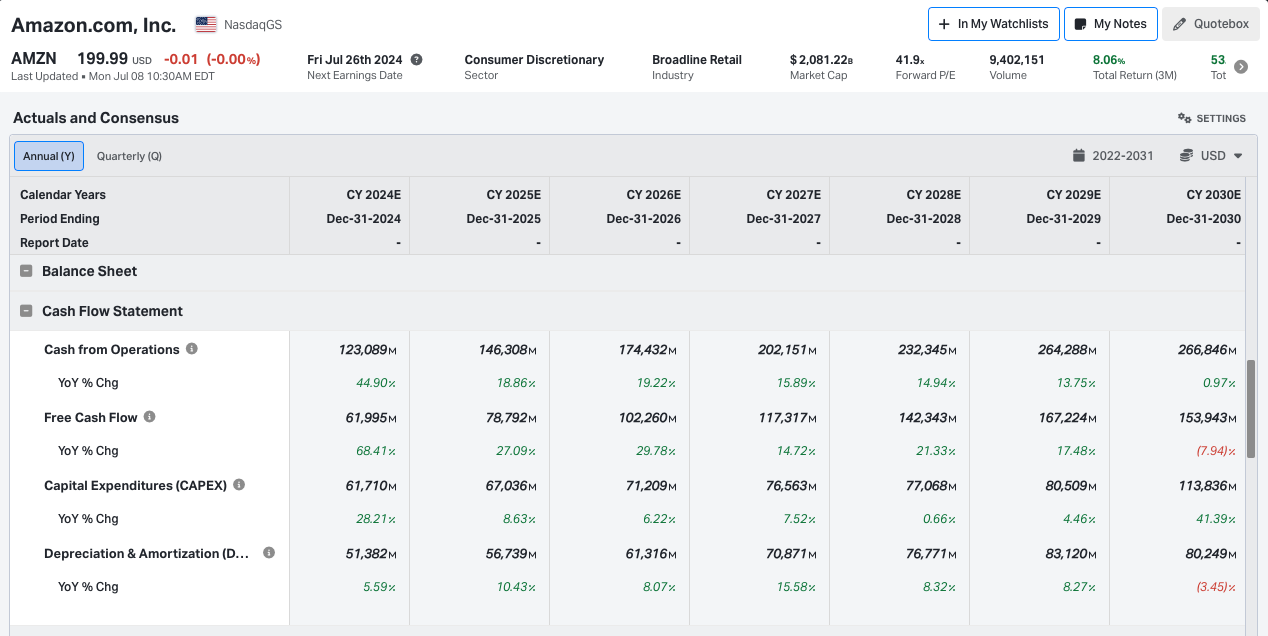Click the Consumer Discretionary sector link
1268x636 pixels.
(534, 60)
